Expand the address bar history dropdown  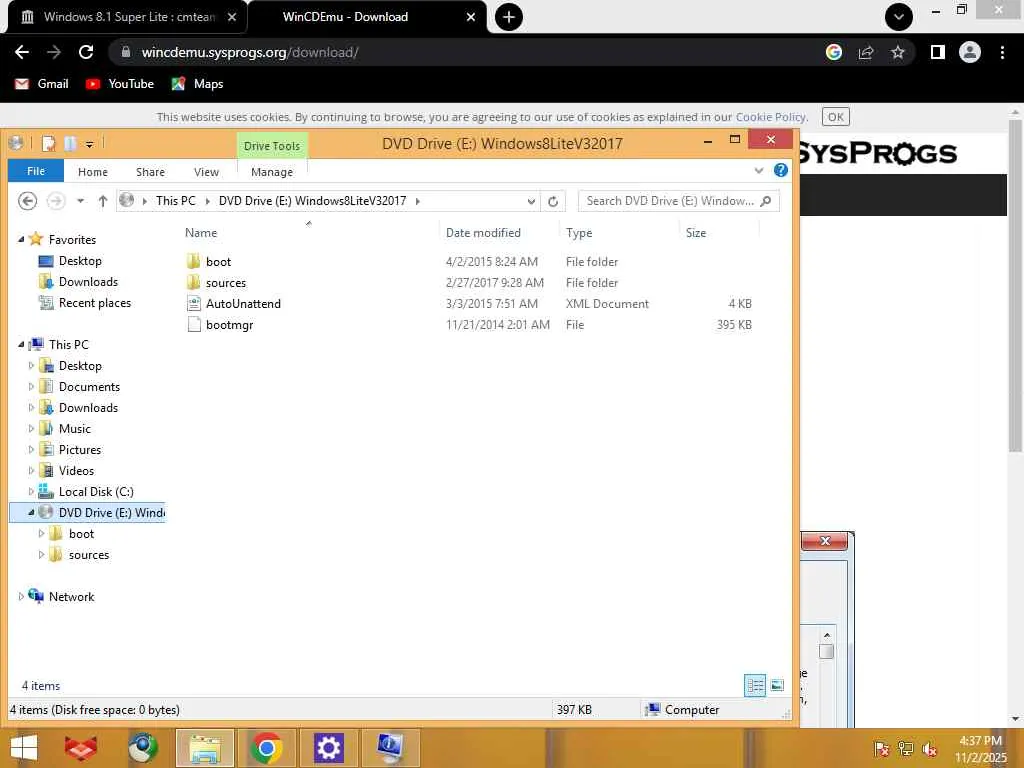tap(531, 201)
